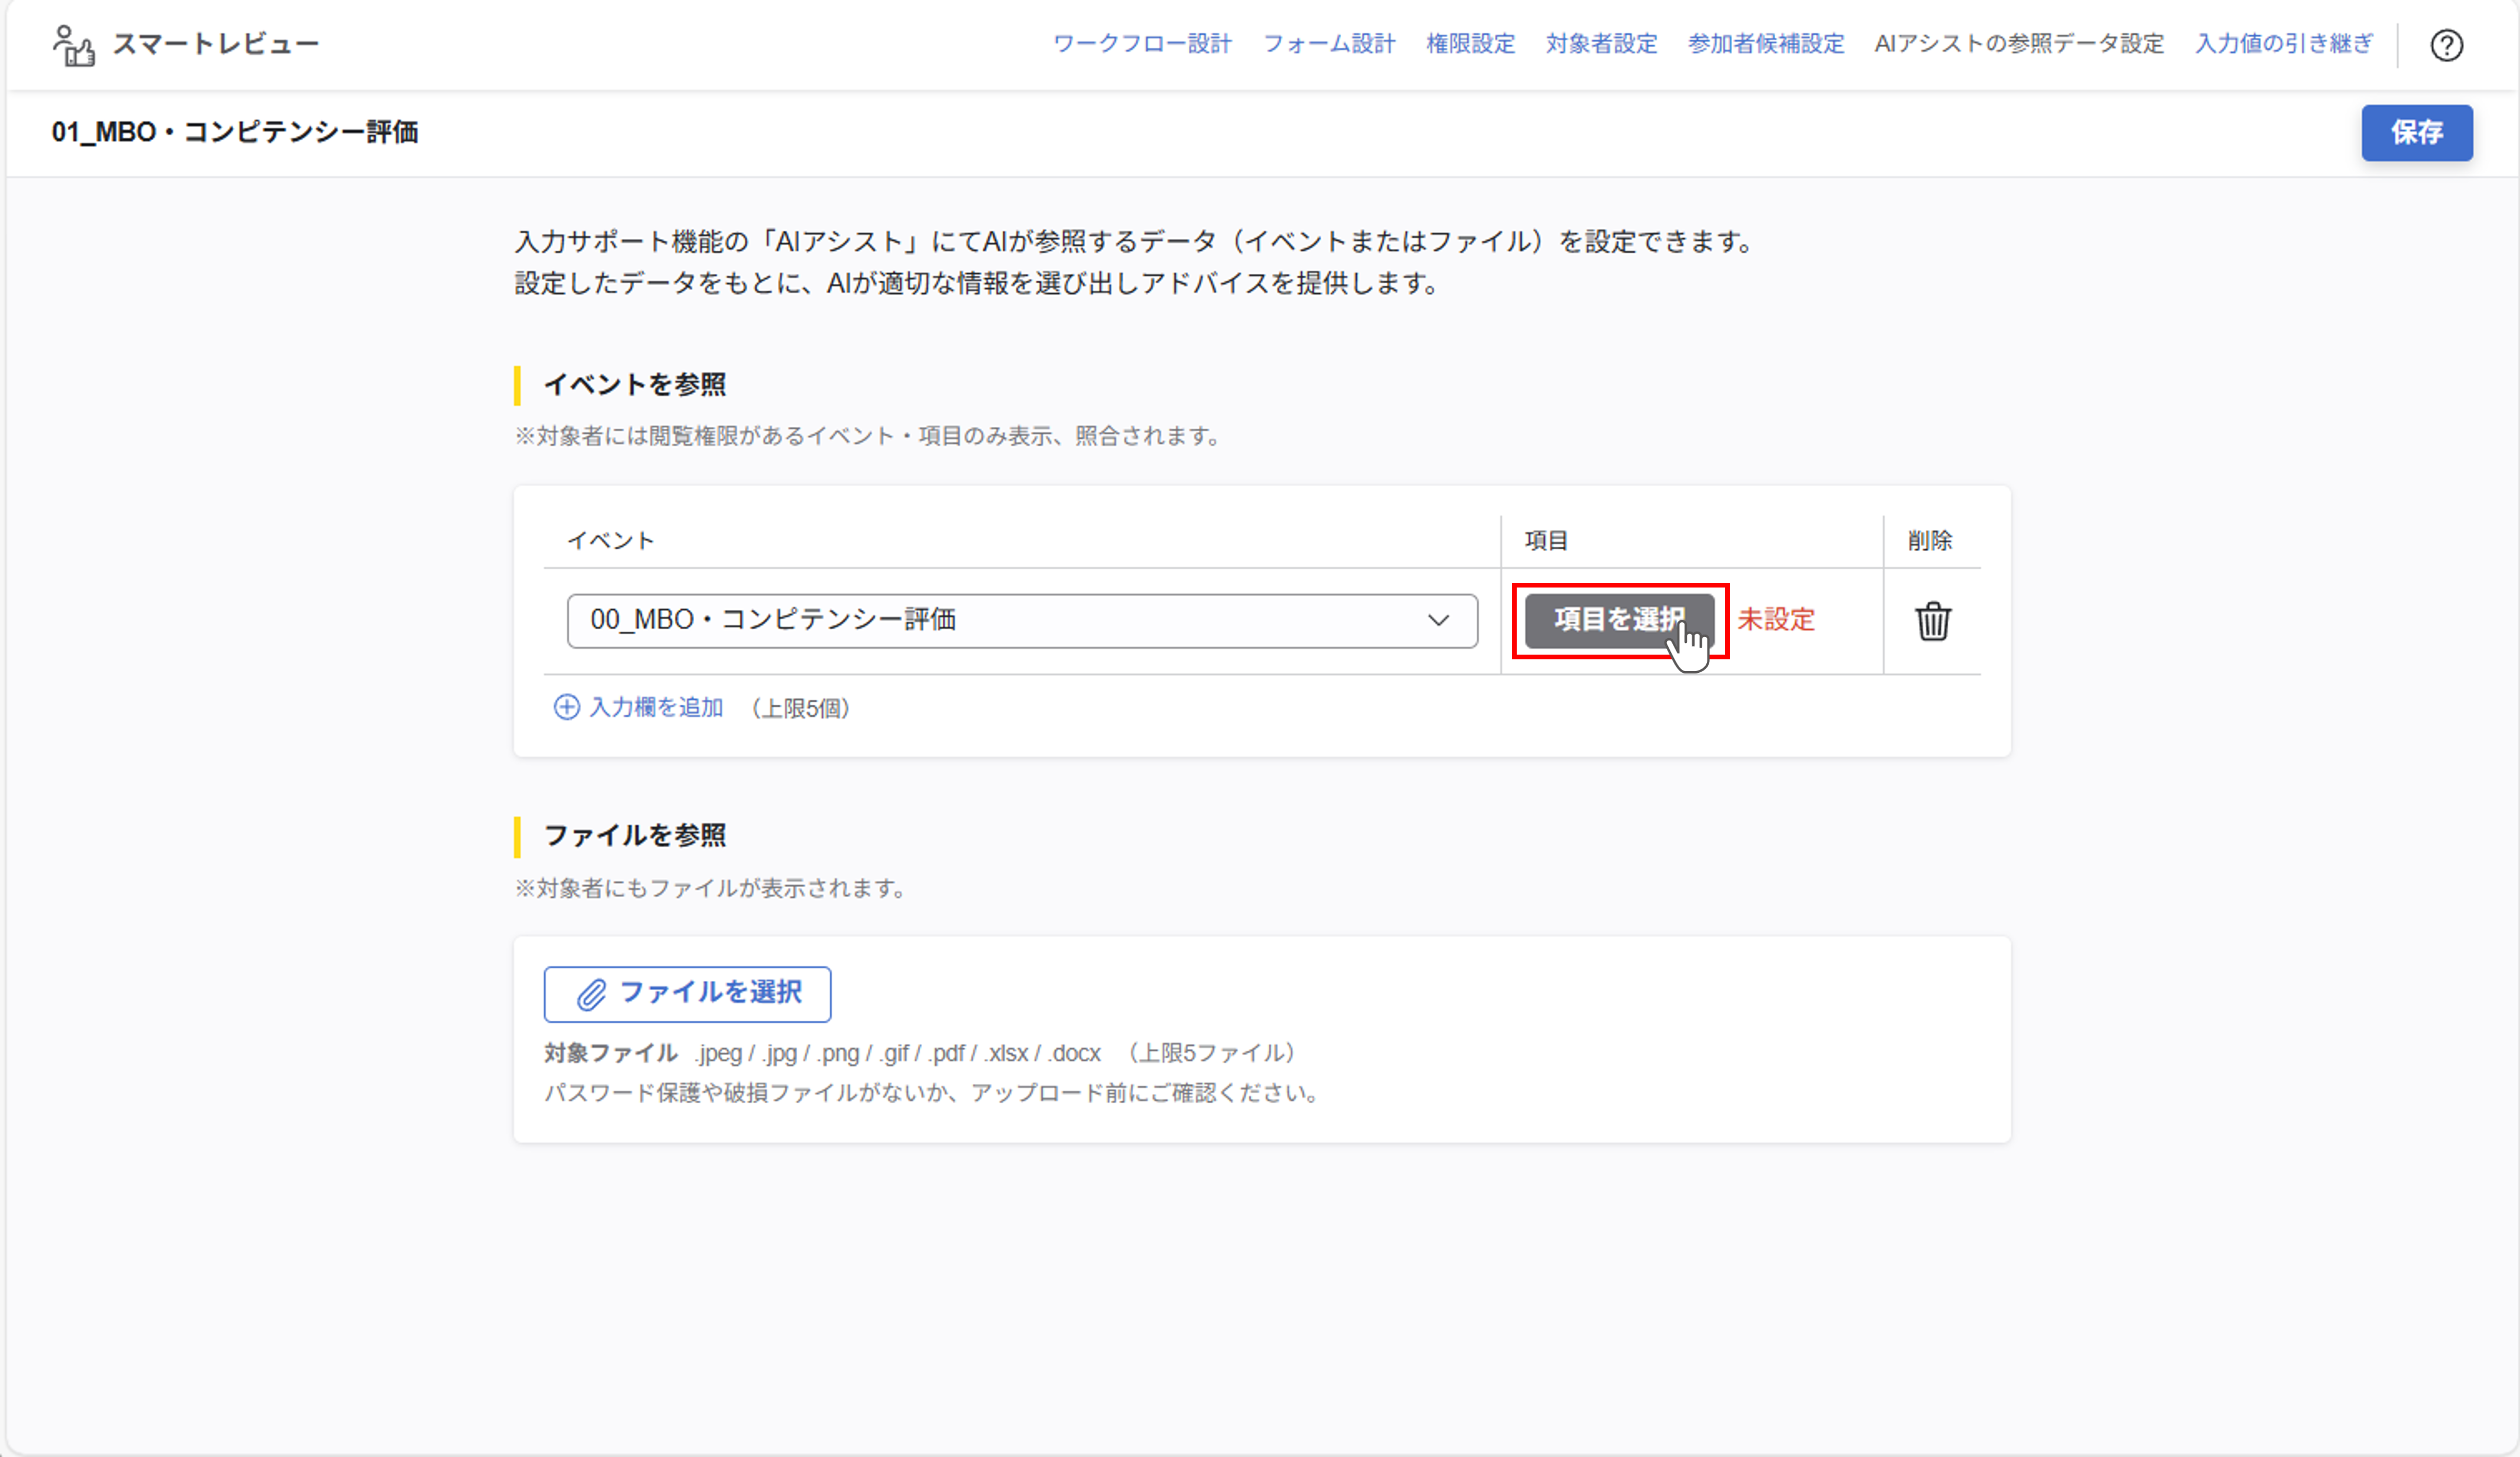Screen dimensions: 2520x1457
Task: Go to ワークフロー設計 menu
Action: tap(1142, 44)
